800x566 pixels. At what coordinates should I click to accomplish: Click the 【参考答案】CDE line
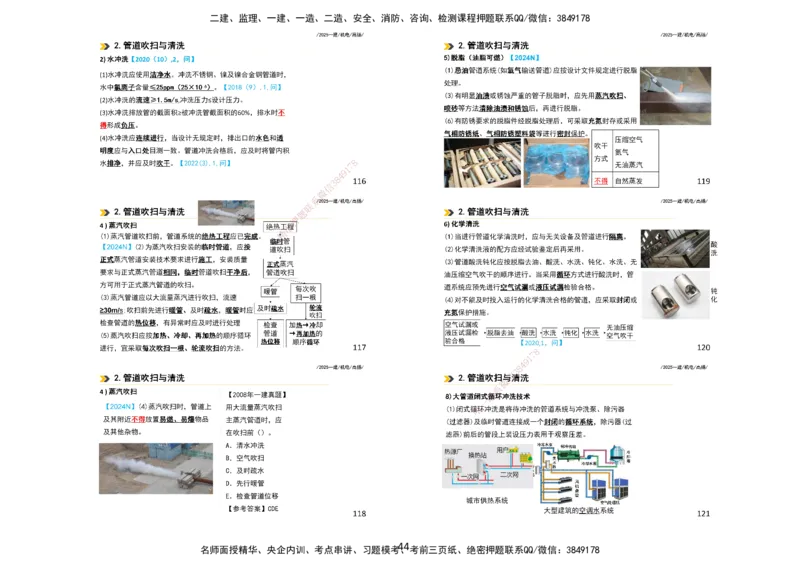[x=253, y=508]
